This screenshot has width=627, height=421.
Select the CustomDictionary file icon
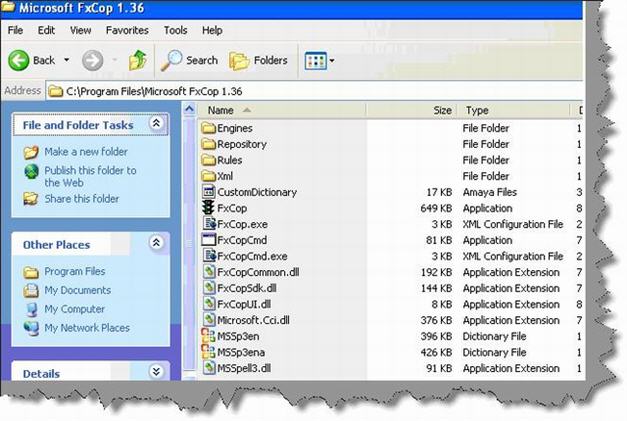(208, 192)
